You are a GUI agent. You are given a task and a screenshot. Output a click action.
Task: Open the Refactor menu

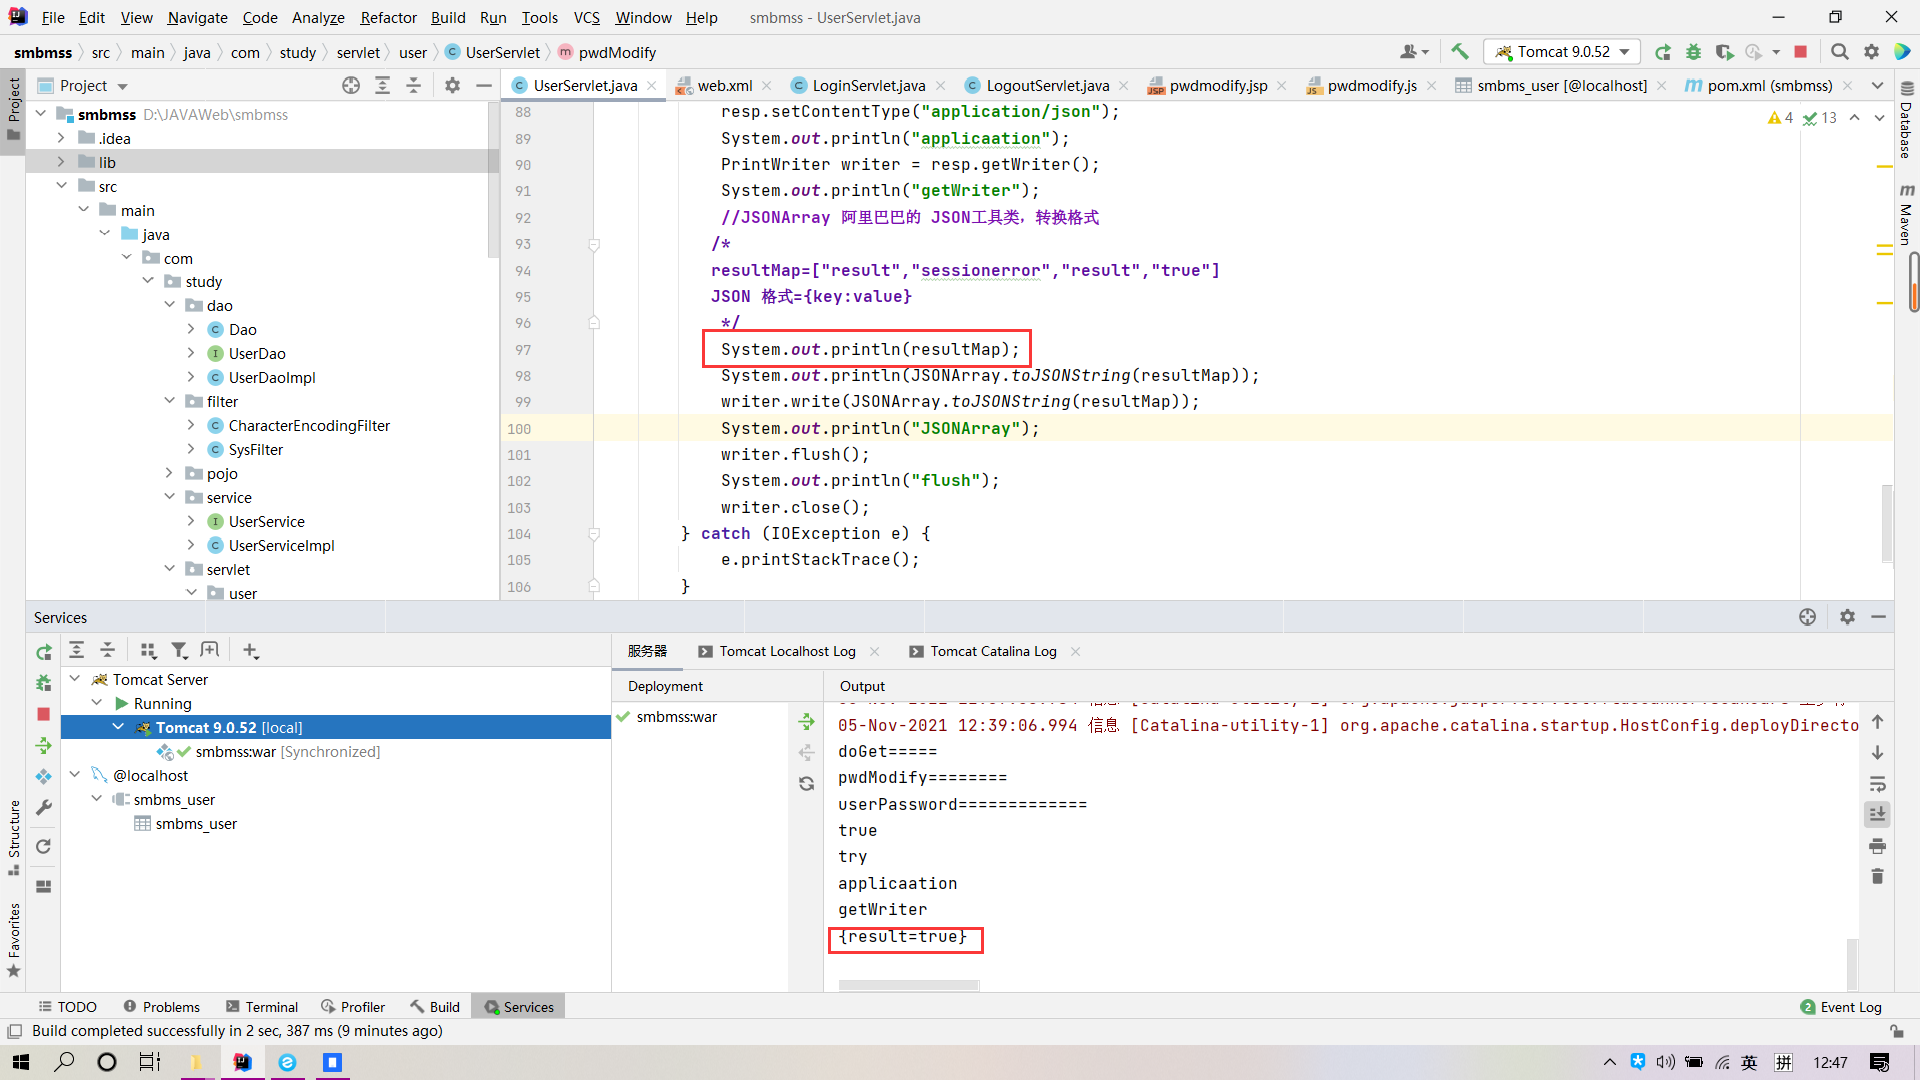pos(388,17)
